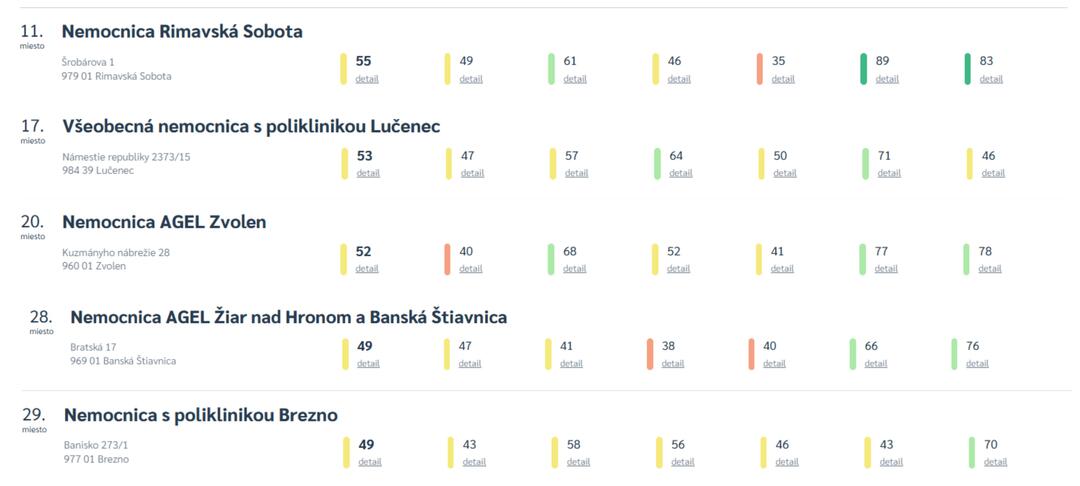This screenshot has width=1080, height=486.
Task: Click detail under Žiar nad Hronom score 38
Action: 673,364
